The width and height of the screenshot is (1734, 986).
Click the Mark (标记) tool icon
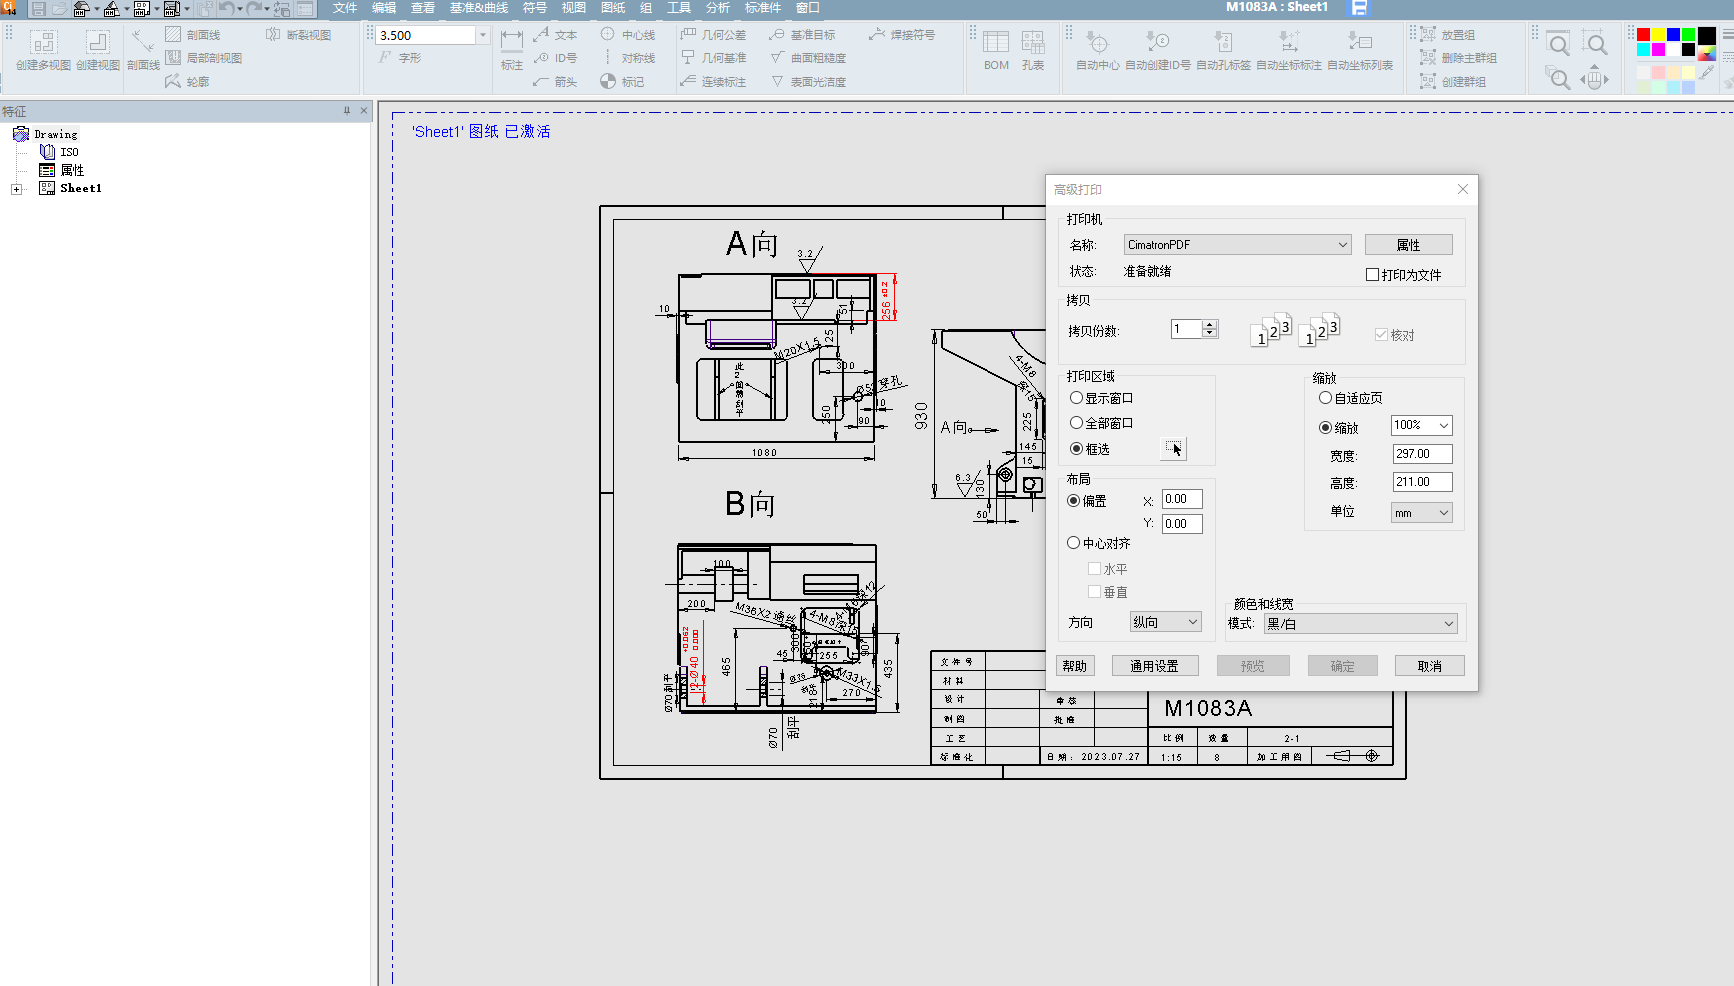[622, 82]
